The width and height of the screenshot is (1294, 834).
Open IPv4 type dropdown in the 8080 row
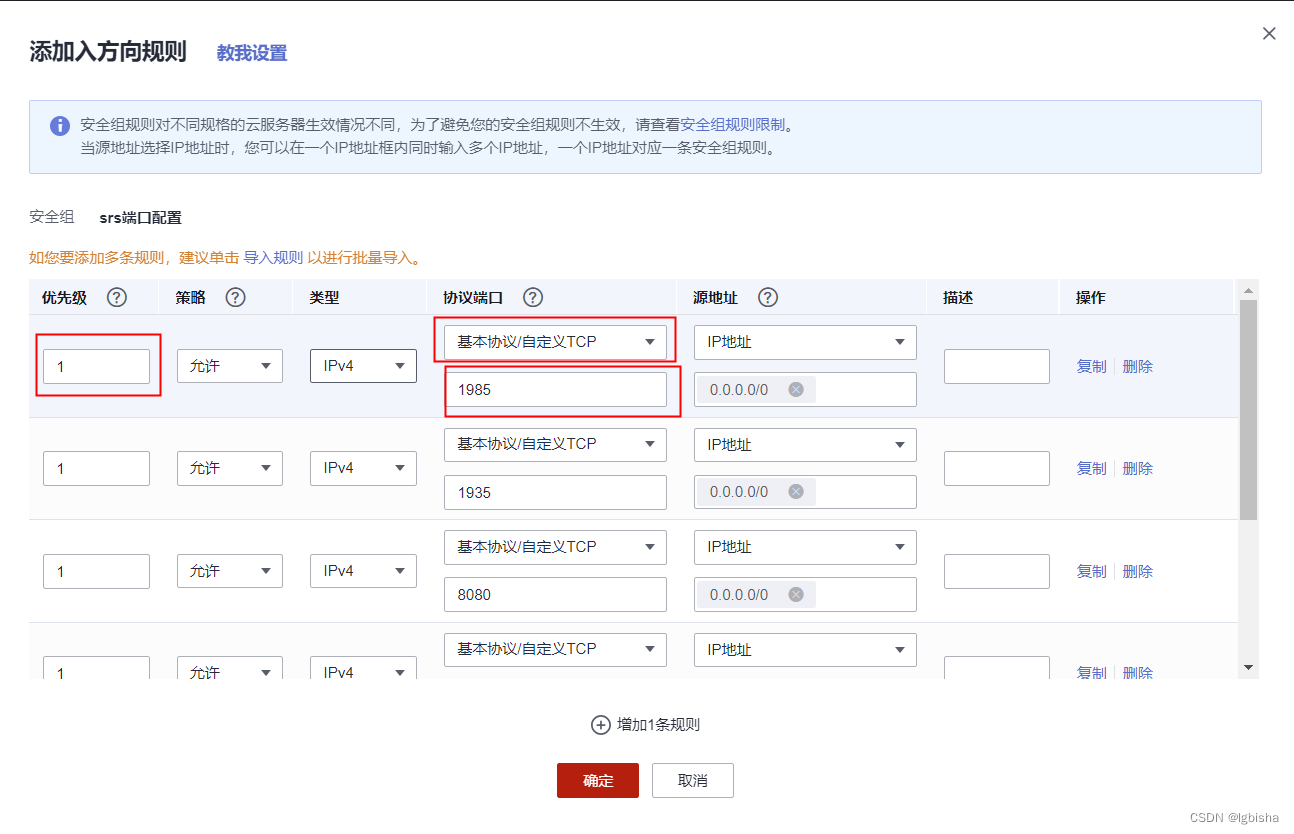point(363,571)
